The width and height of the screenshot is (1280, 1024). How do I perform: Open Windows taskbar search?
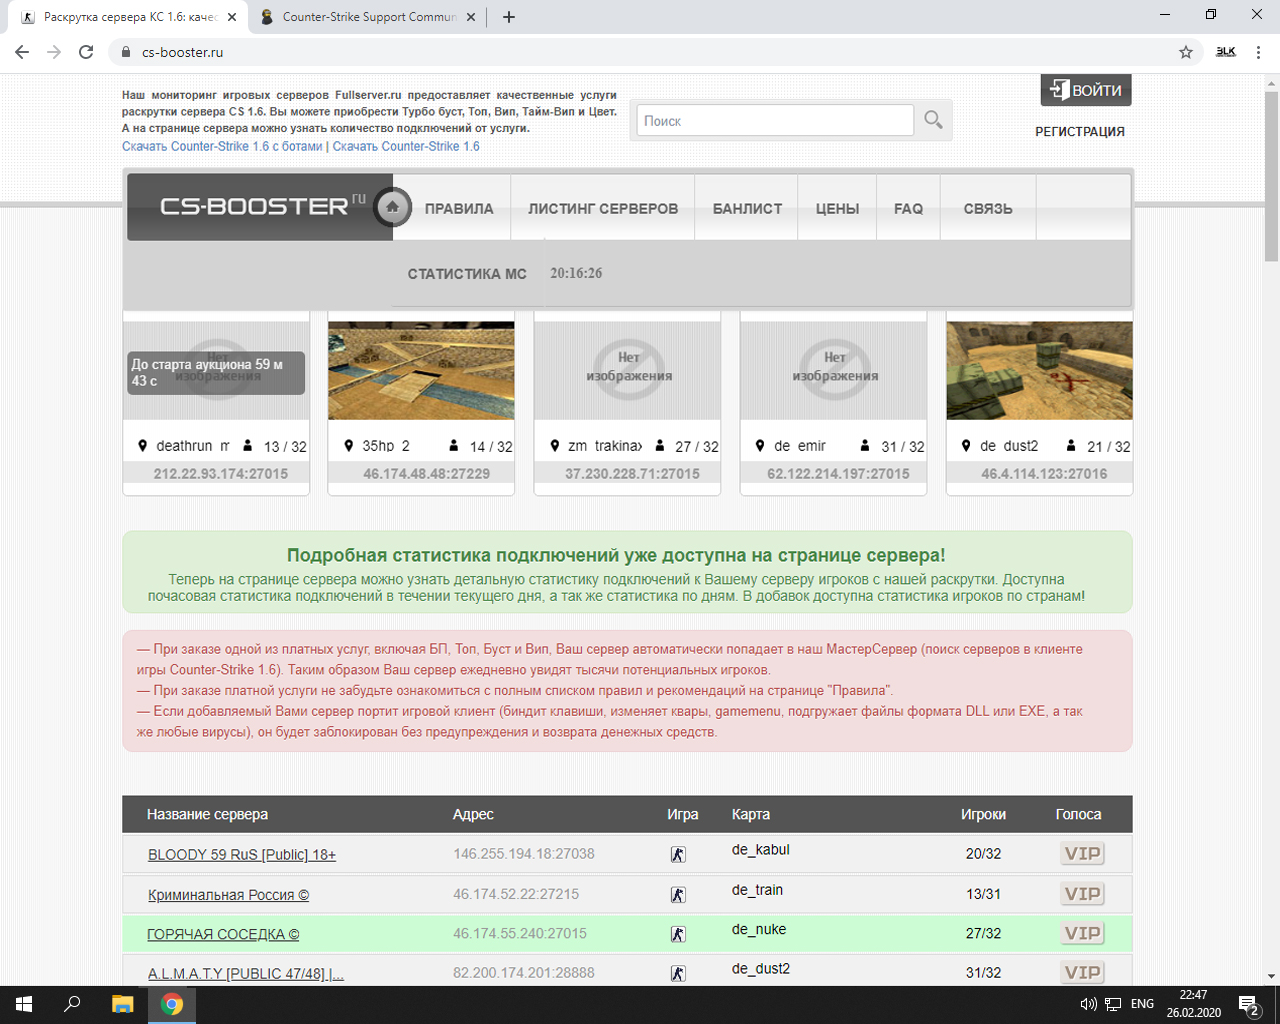coord(72,1004)
